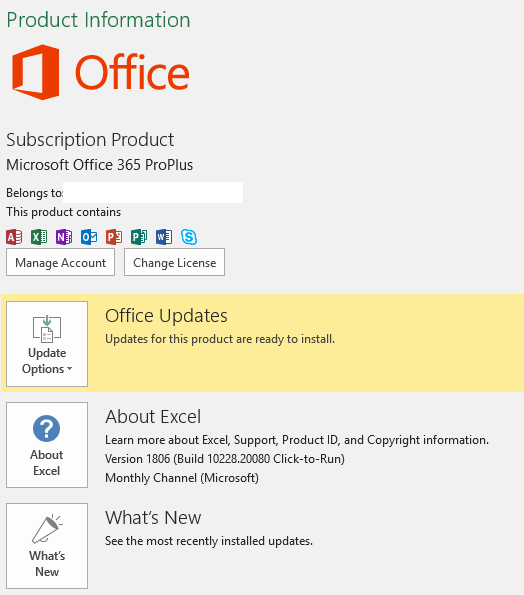
Task: Open the Manage Account button
Action: (x=60, y=262)
